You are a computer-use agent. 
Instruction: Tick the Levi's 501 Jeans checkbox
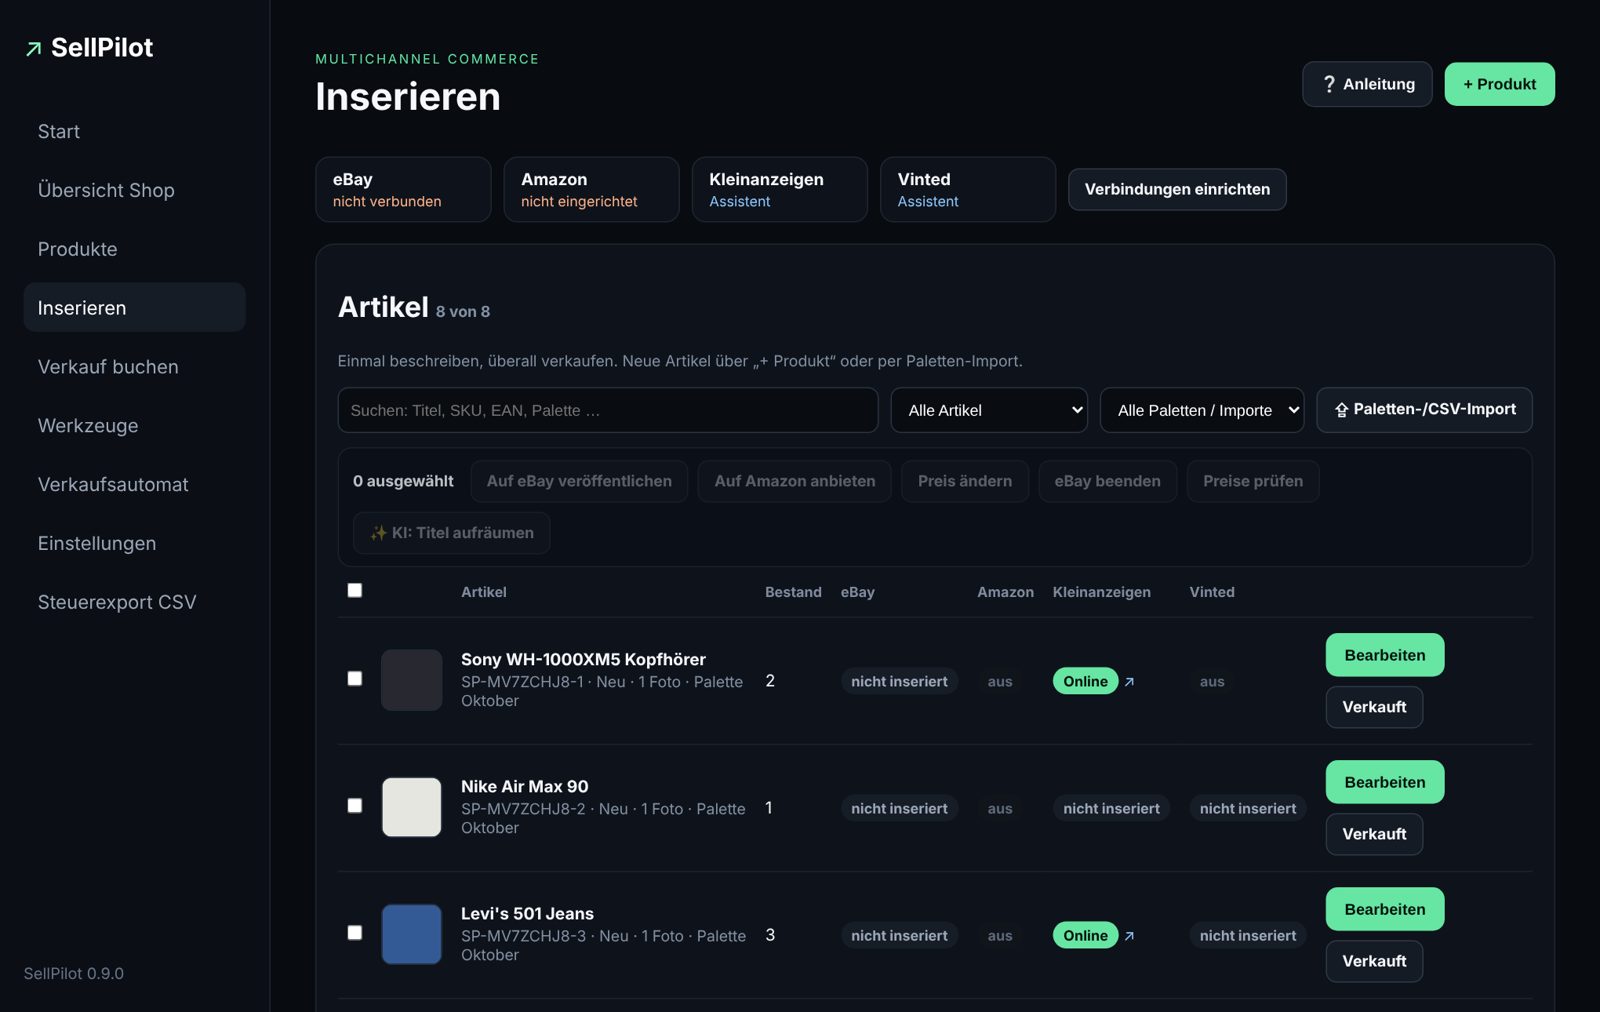355,932
